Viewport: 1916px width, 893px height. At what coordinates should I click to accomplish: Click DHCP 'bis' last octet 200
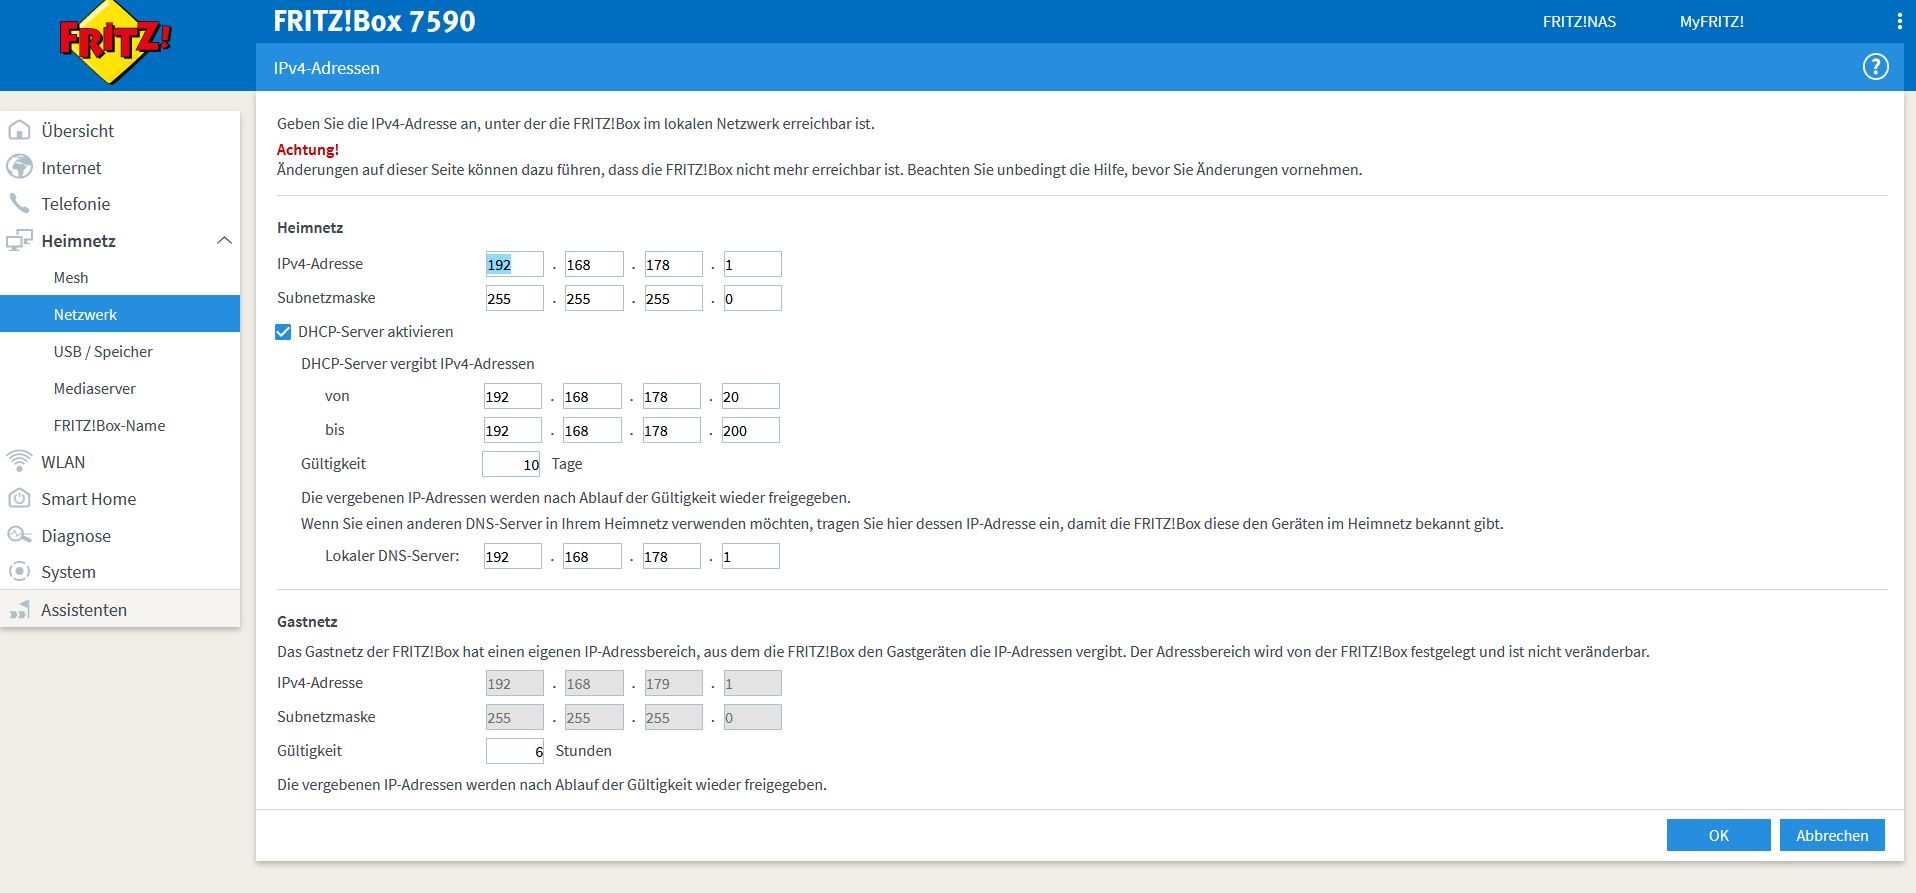coord(750,430)
